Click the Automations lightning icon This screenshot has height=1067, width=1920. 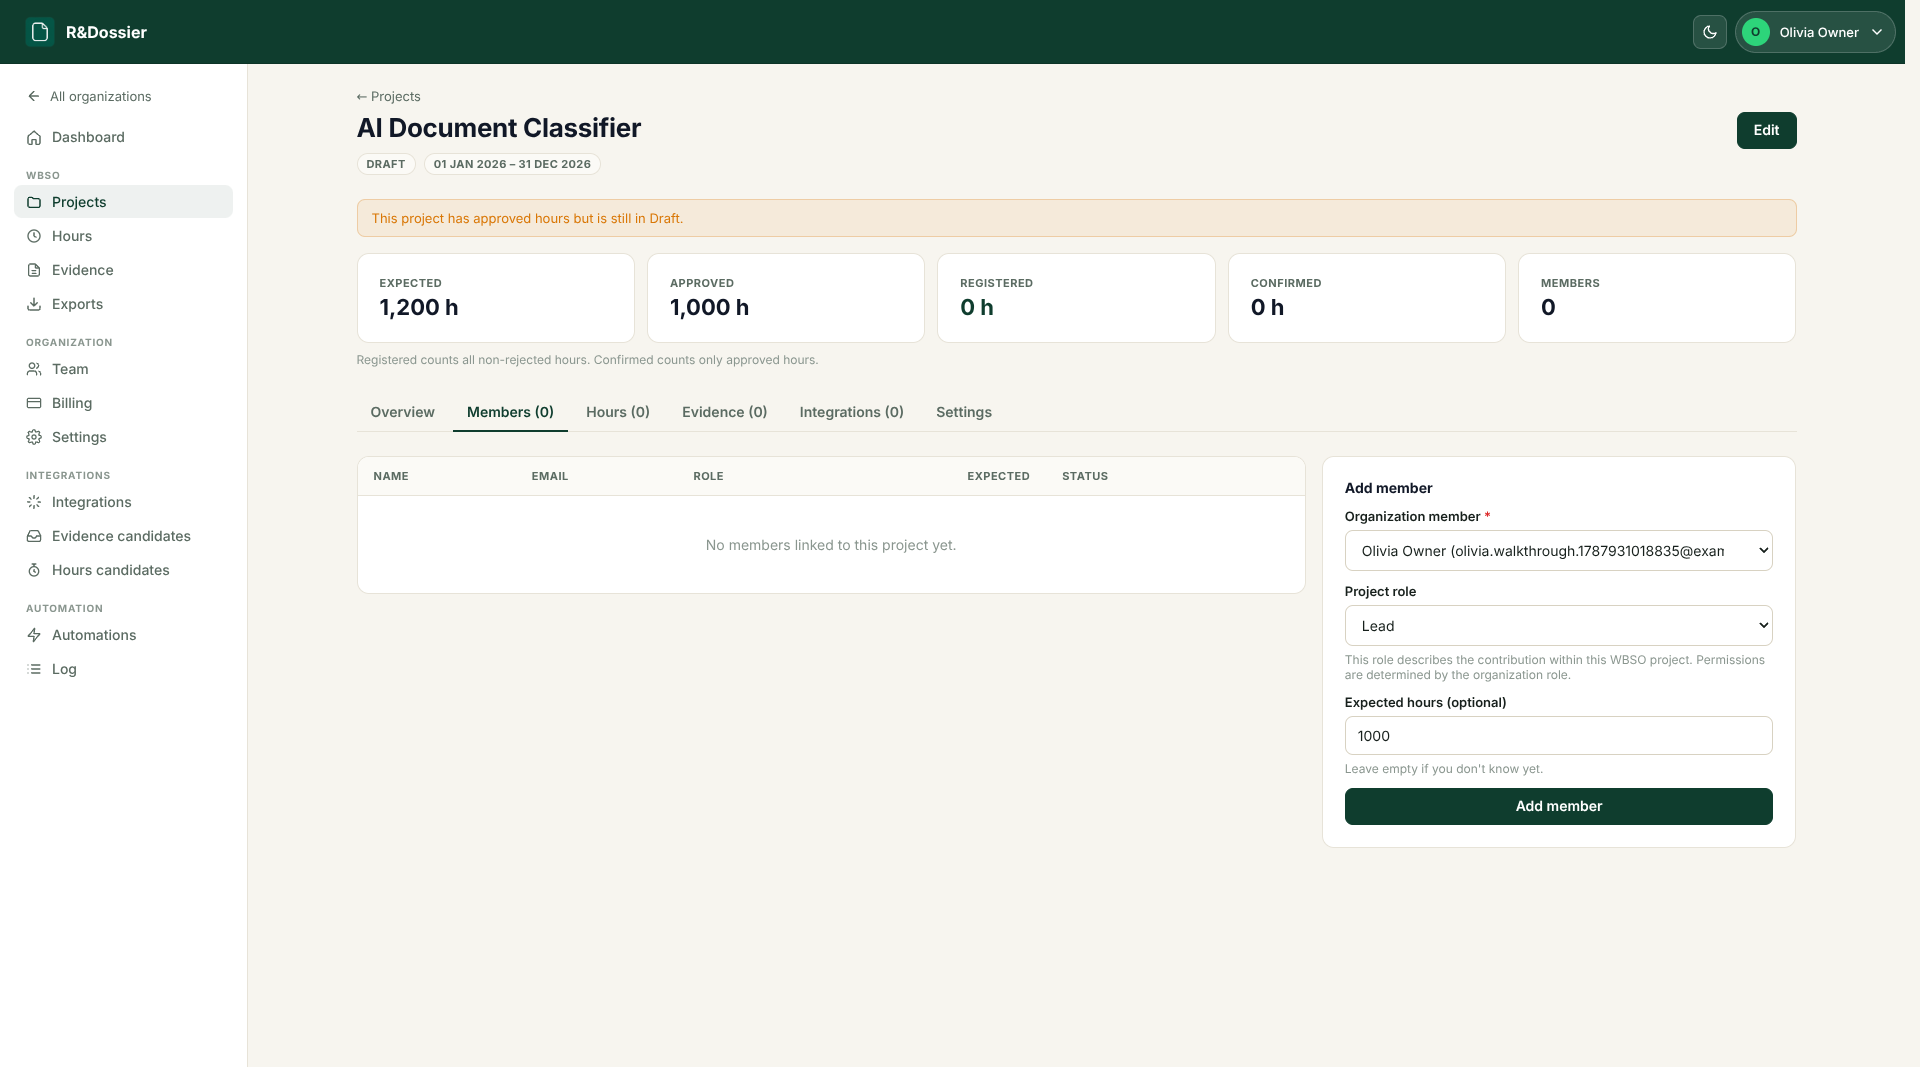(34, 635)
